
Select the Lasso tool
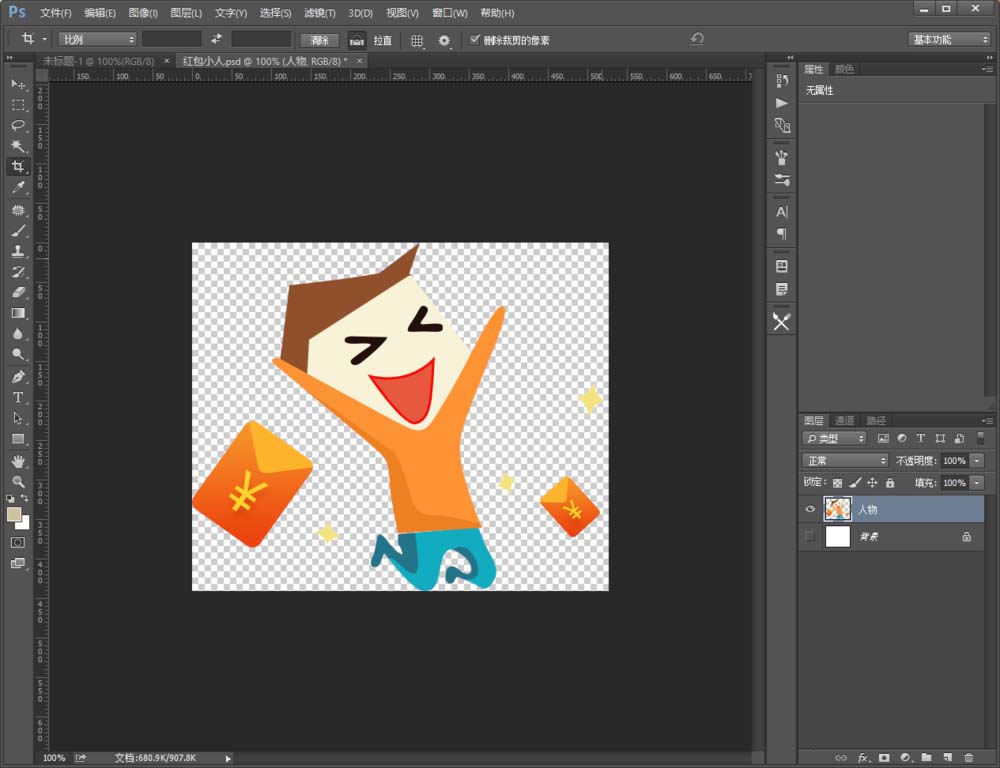pos(18,125)
